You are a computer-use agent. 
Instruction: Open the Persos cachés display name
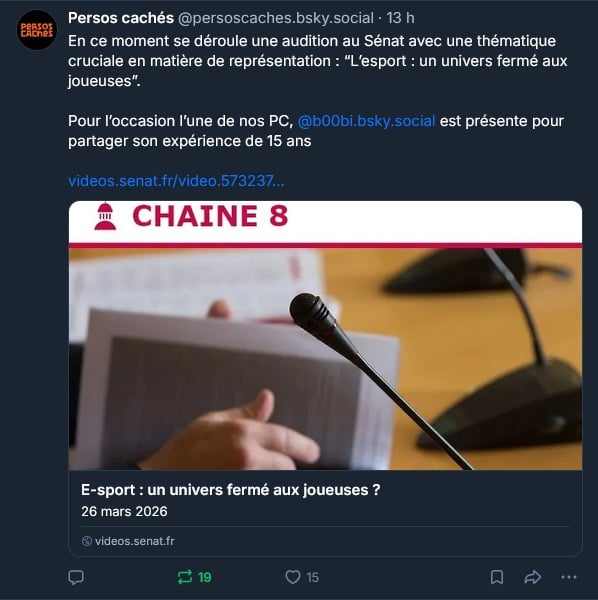121,18
